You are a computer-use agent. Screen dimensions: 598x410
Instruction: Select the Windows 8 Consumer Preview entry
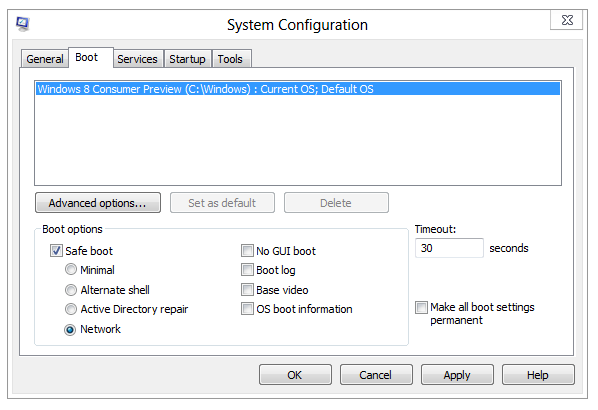(x=298, y=89)
